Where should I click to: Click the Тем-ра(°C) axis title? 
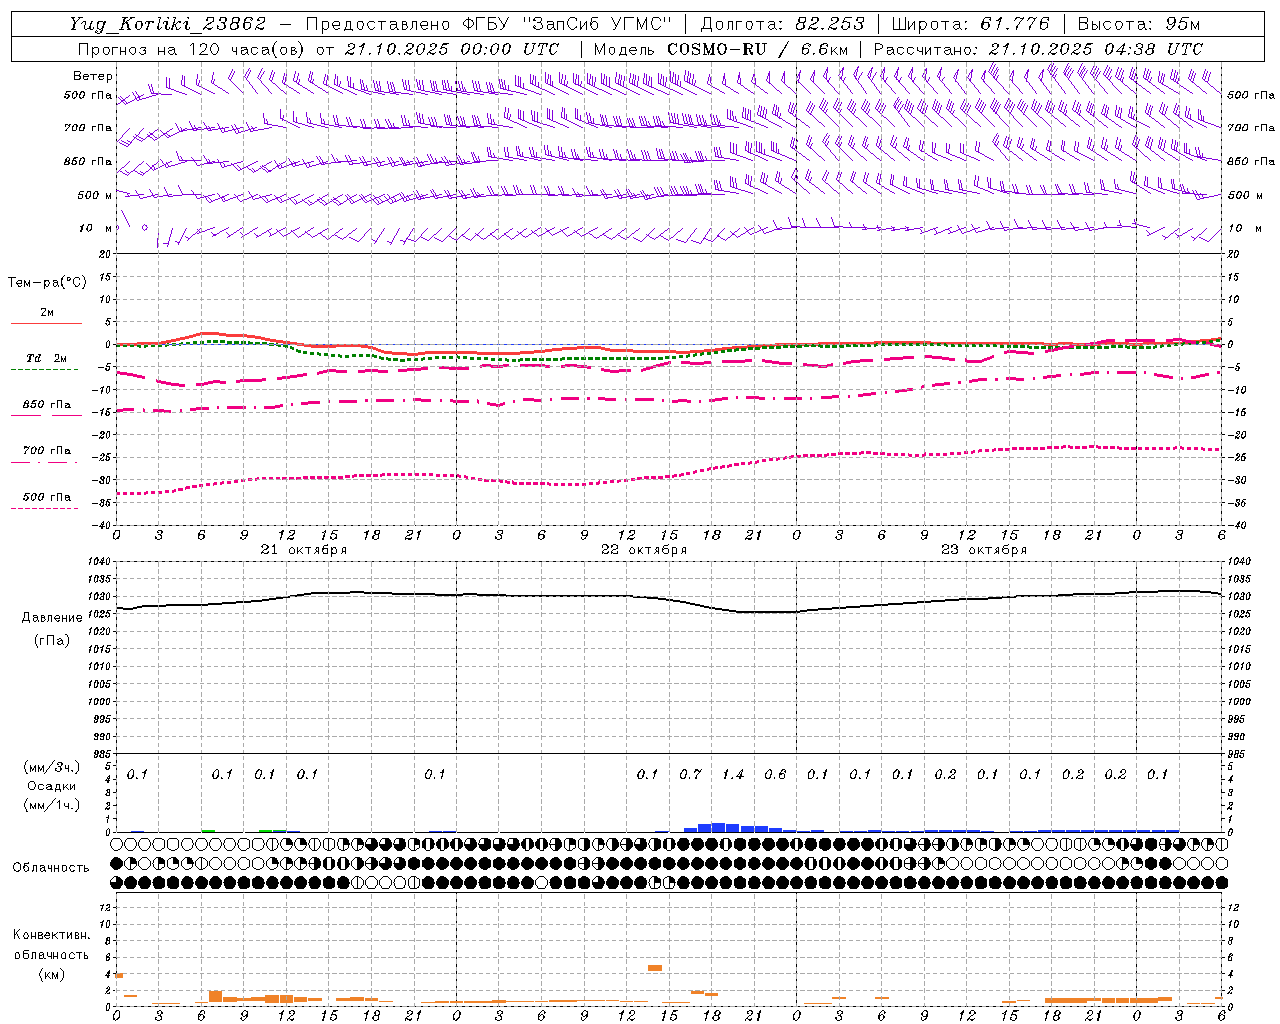47,283
